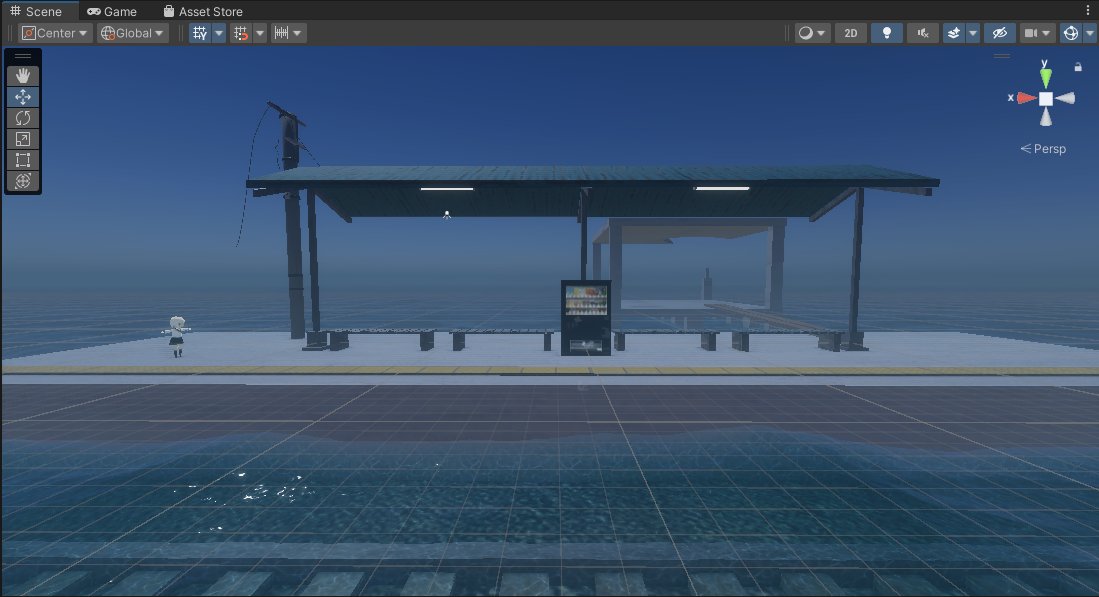Toggle scene effects (skybox, fog)

[x=954, y=33]
